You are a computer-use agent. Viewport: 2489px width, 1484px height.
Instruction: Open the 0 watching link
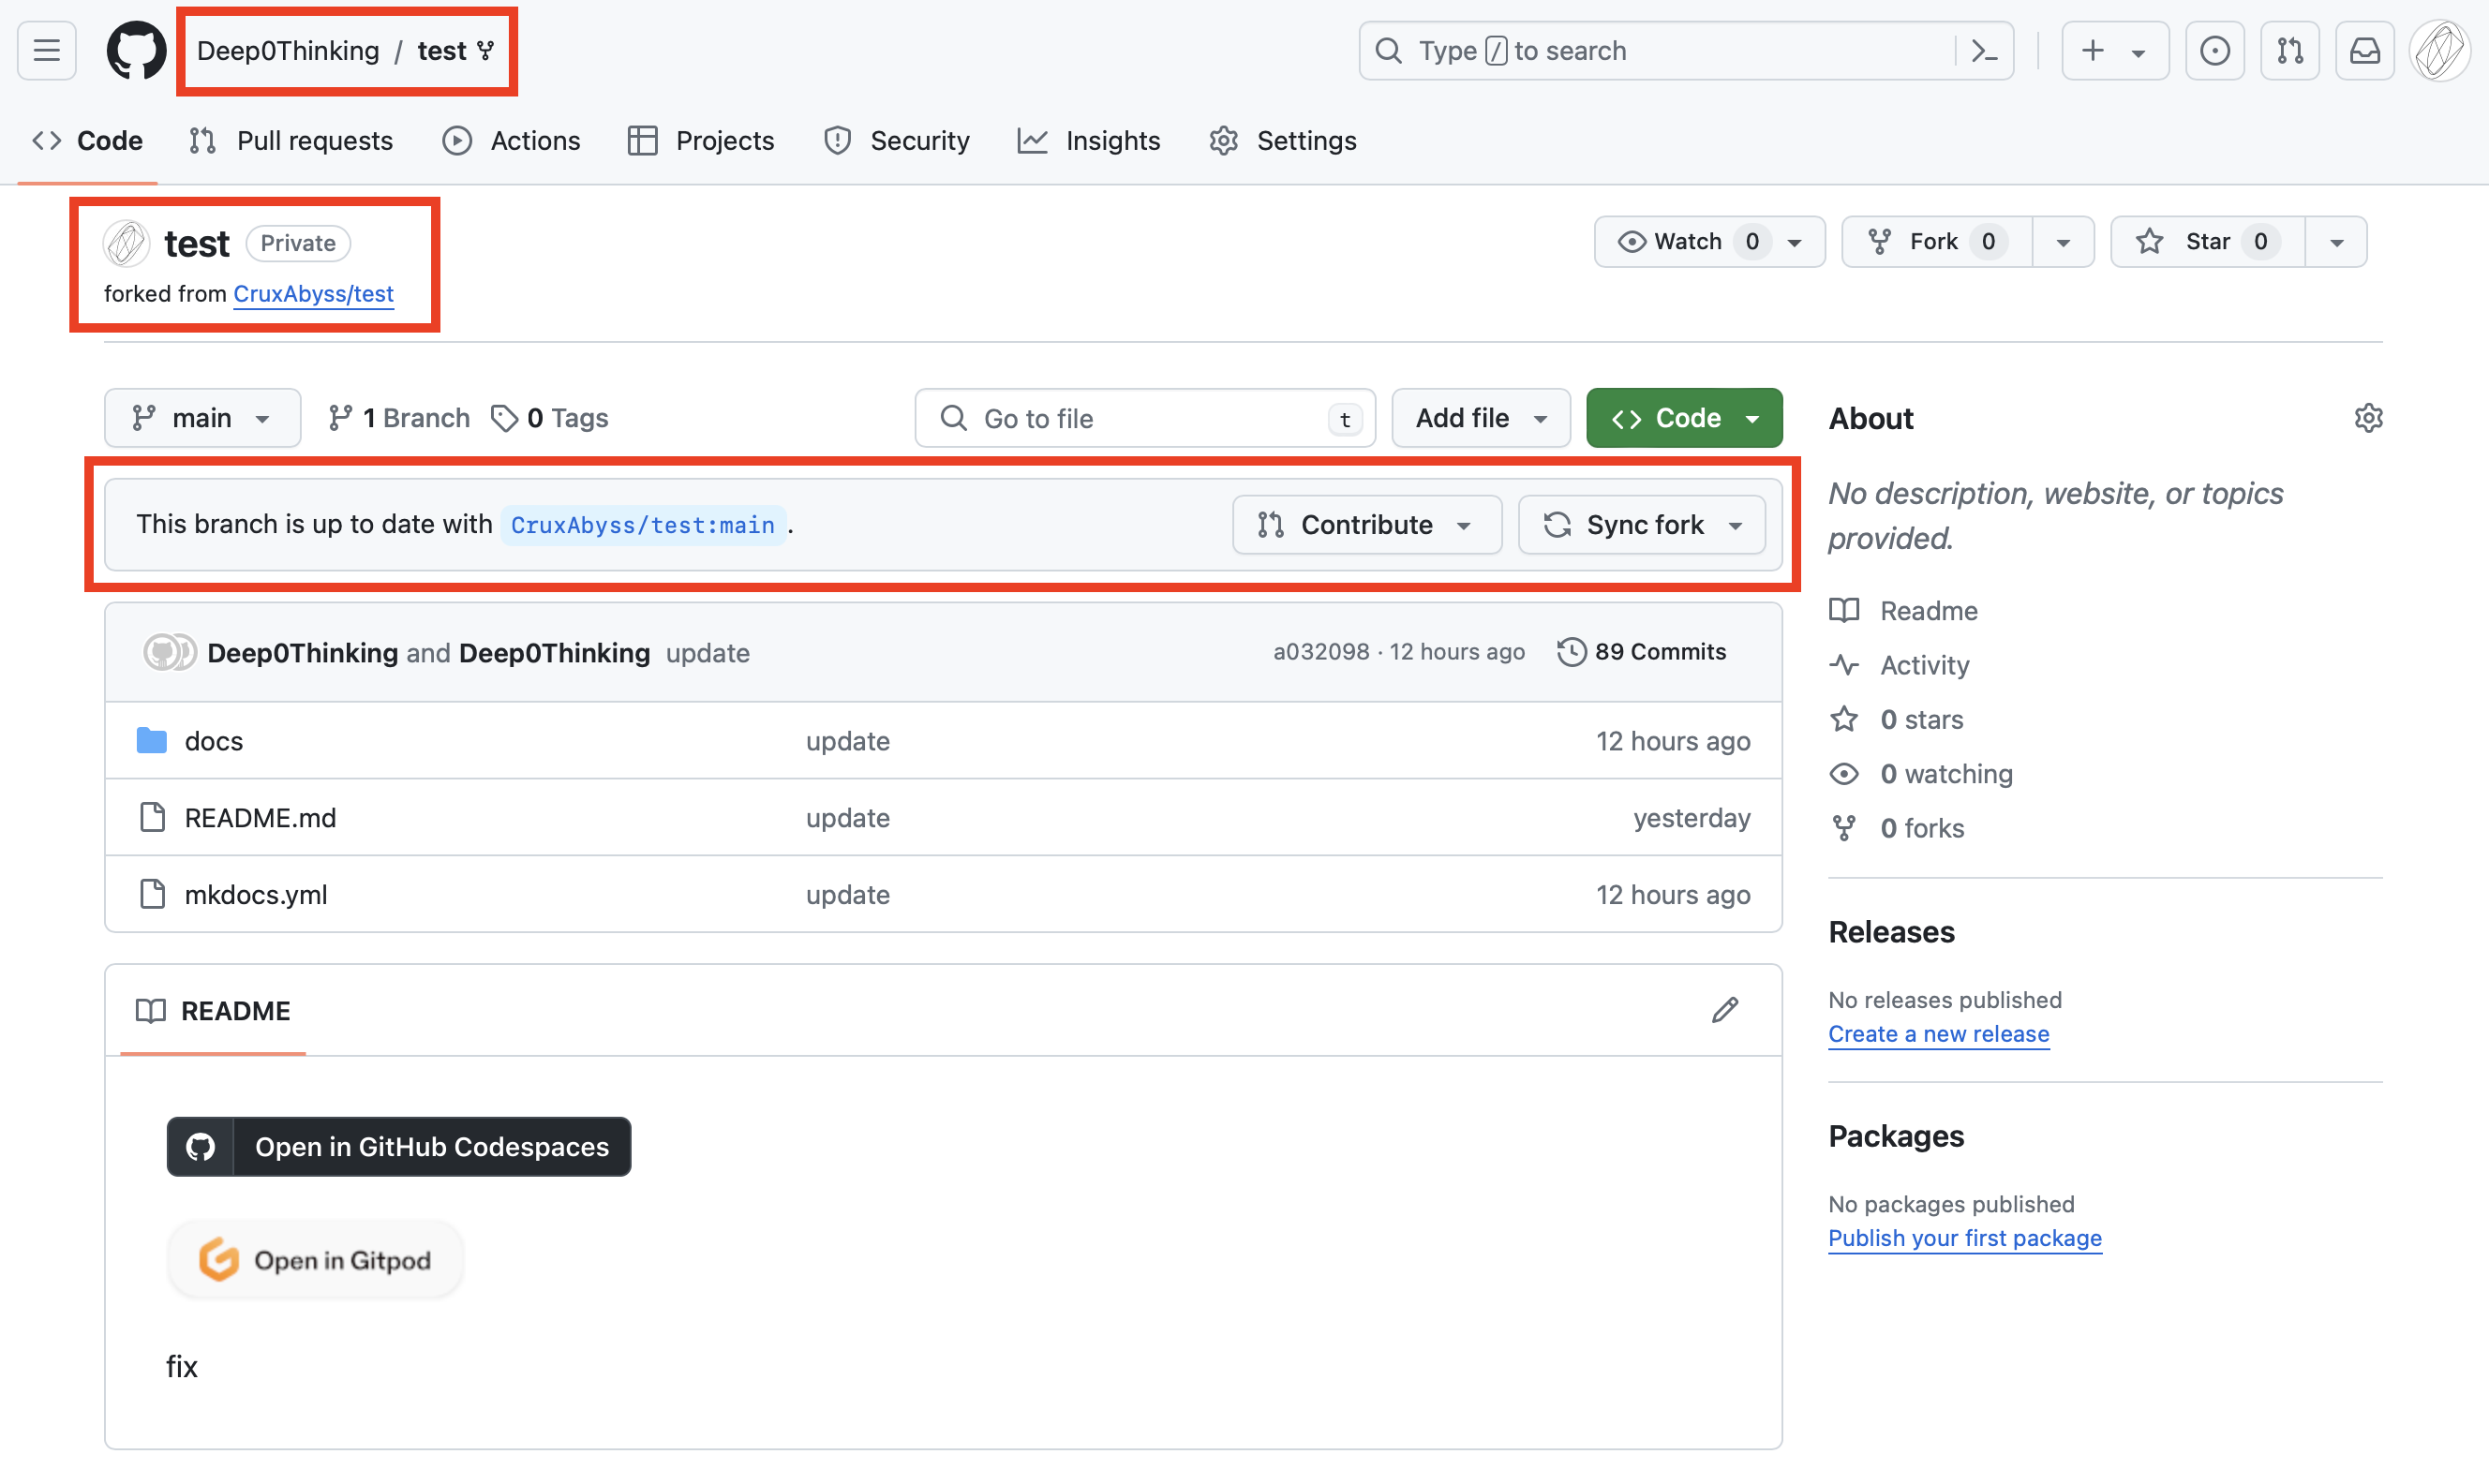1921,774
